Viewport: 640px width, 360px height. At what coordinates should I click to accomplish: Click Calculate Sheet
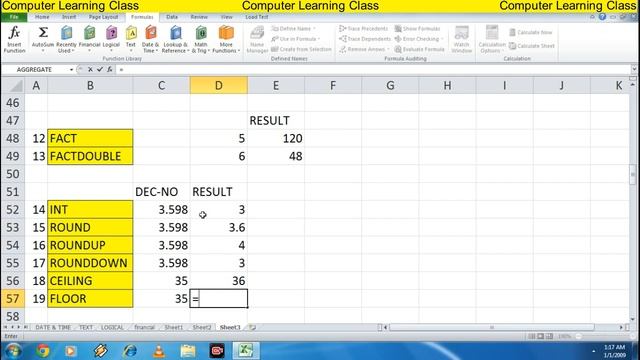(x=532, y=46)
